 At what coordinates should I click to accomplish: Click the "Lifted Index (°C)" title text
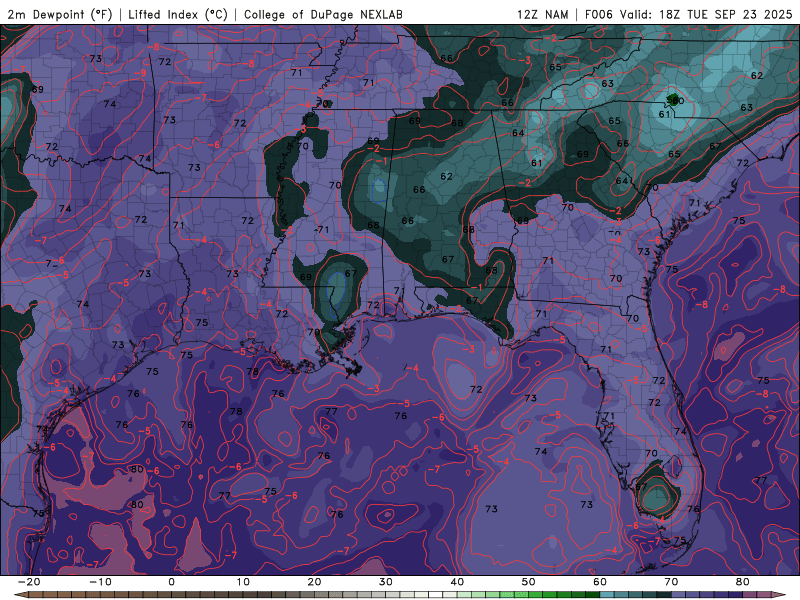[x=178, y=14]
